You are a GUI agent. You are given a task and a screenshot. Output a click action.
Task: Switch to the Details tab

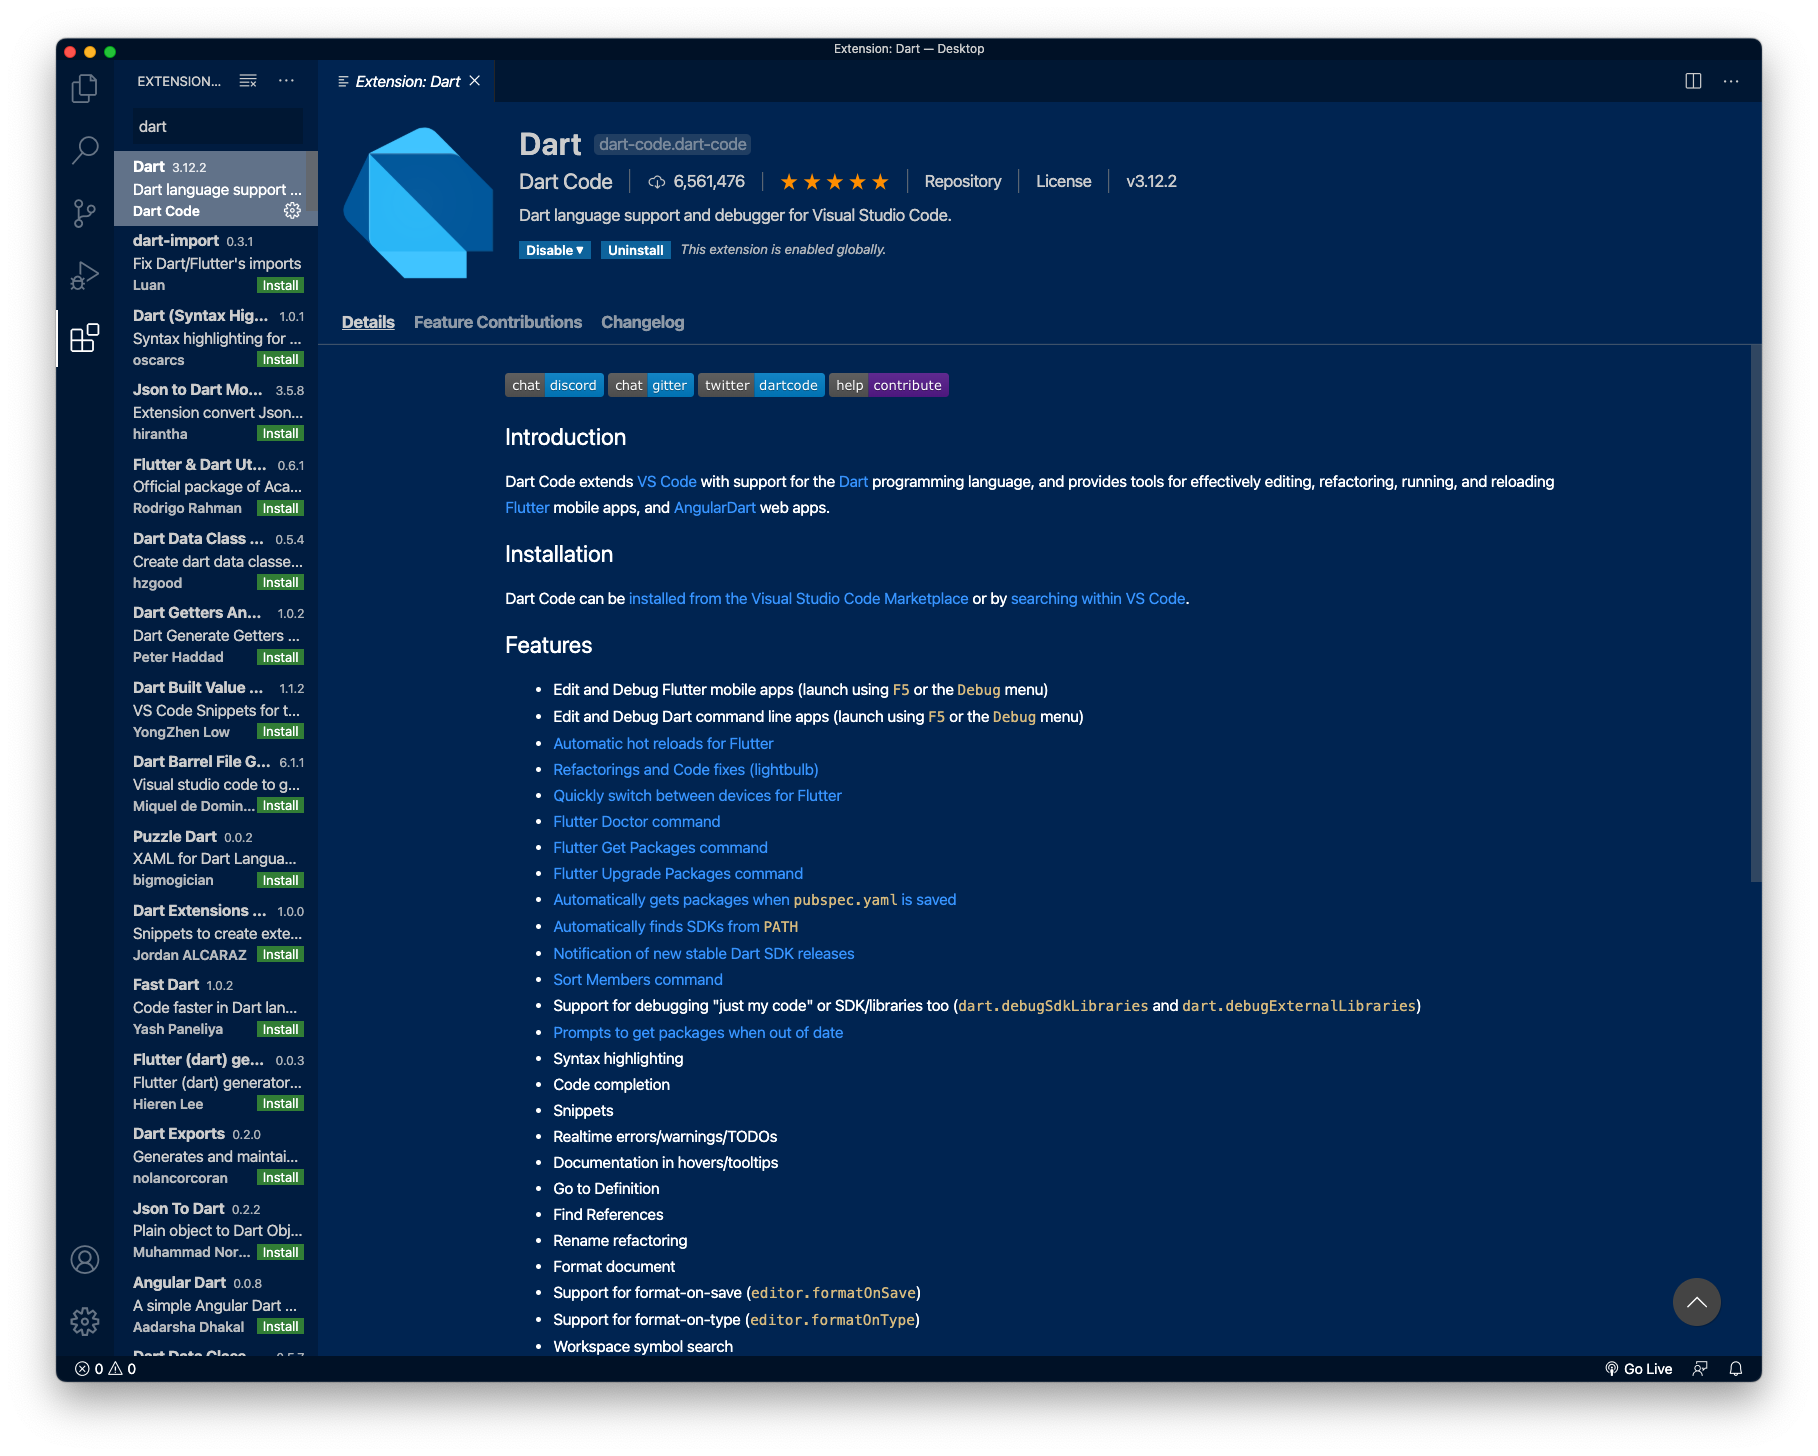368,322
